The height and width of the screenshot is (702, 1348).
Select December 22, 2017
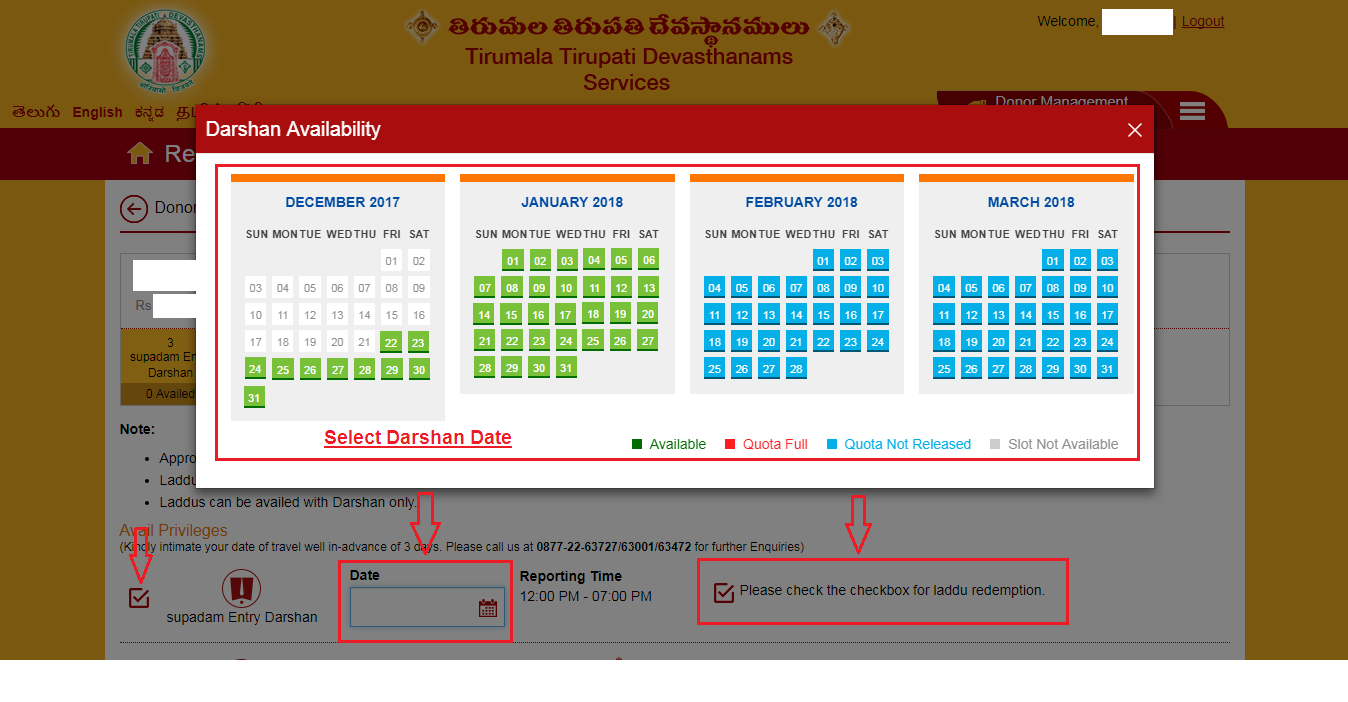pyautogui.click(x=391, y=343)
